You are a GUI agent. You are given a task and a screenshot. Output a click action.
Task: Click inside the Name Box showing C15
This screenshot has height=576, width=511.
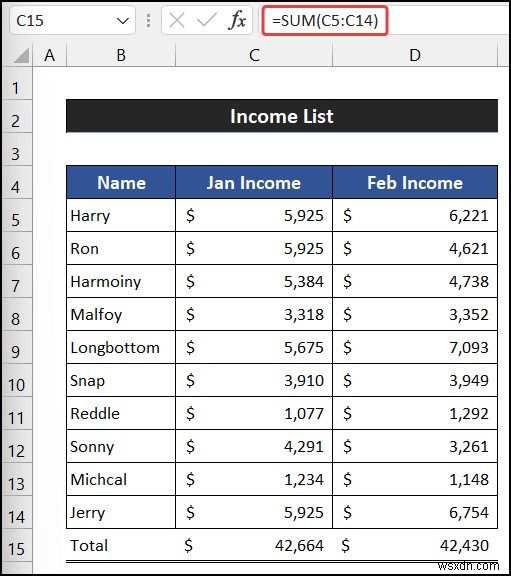(x=62, y=21)
